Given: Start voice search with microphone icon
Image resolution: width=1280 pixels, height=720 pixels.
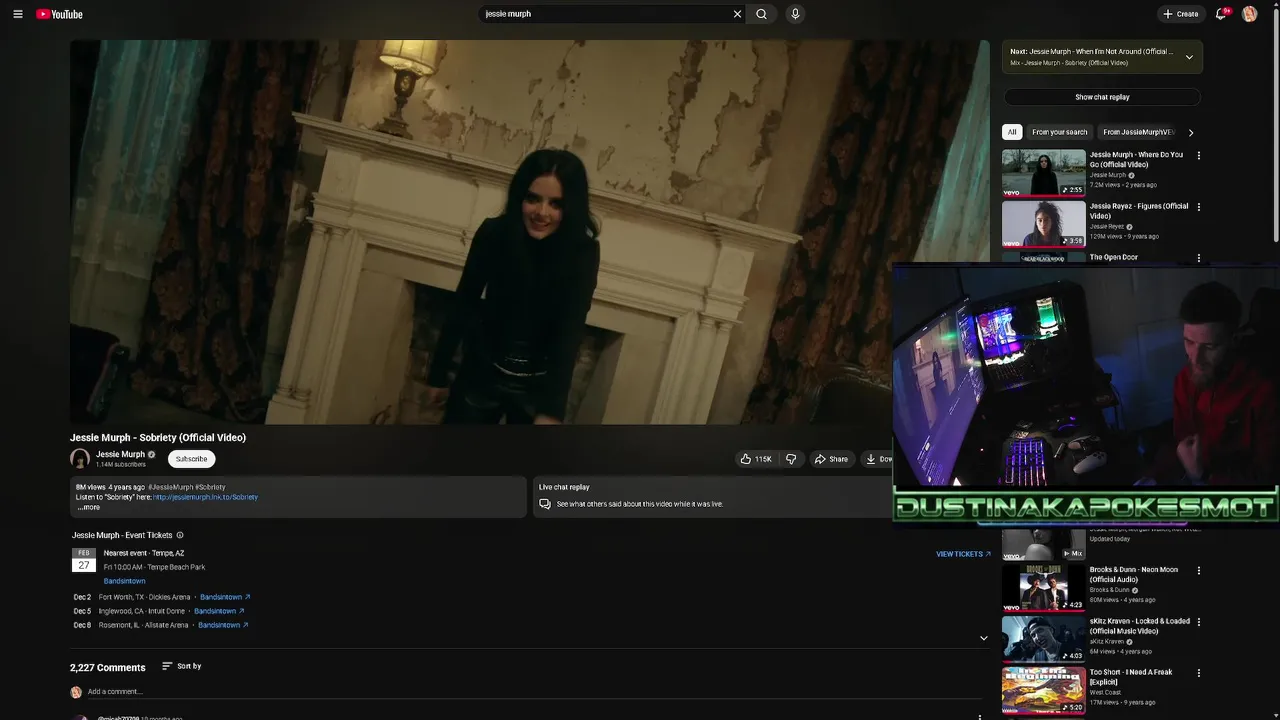Looking at the screenshot, I should tap(795, 14).
